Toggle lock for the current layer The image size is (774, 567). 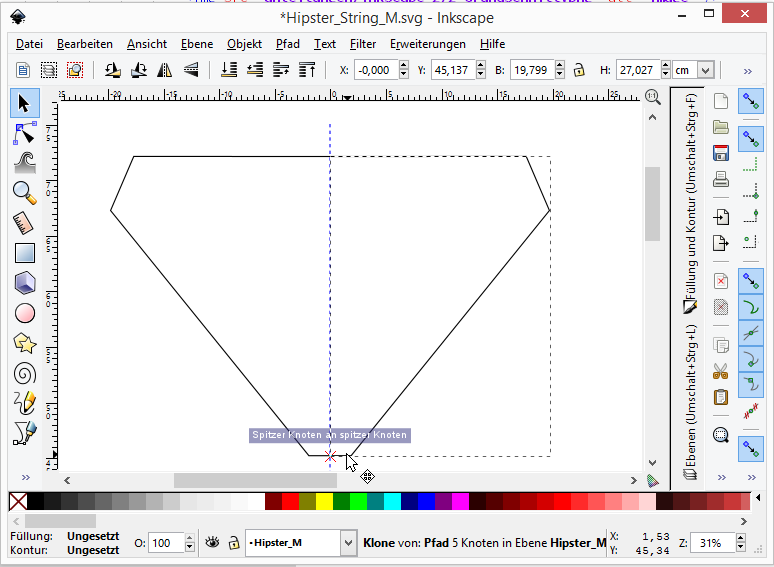coord(233,543)
